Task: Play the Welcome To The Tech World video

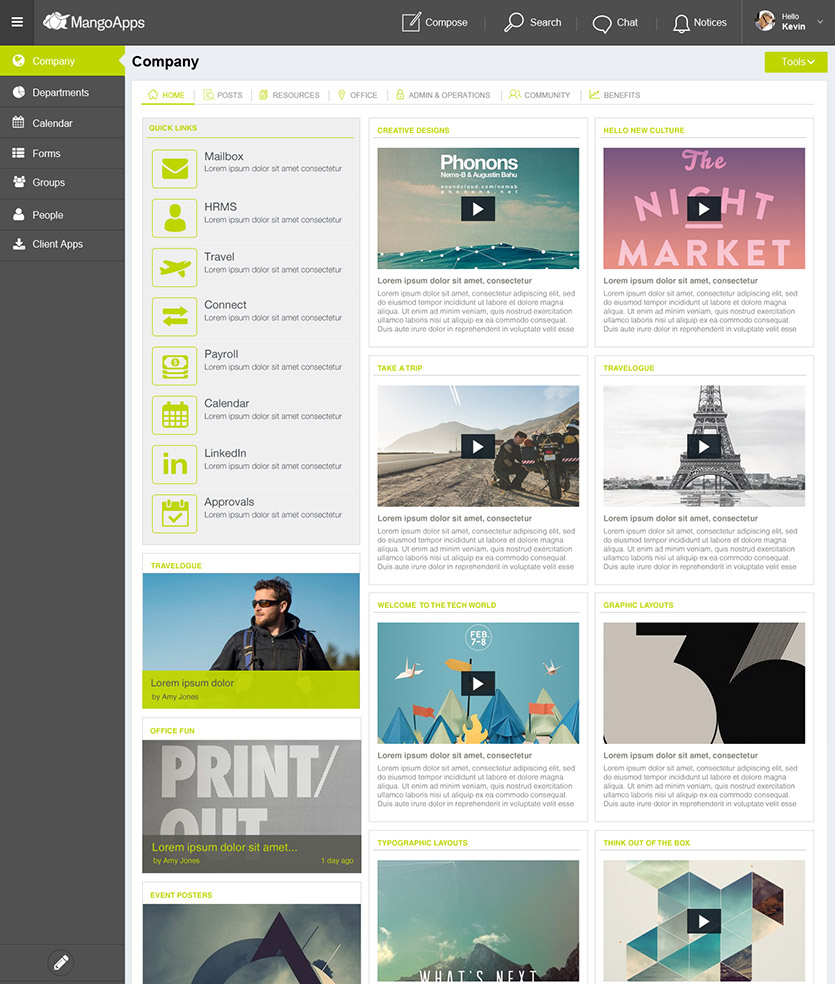Action: [478, 683]
